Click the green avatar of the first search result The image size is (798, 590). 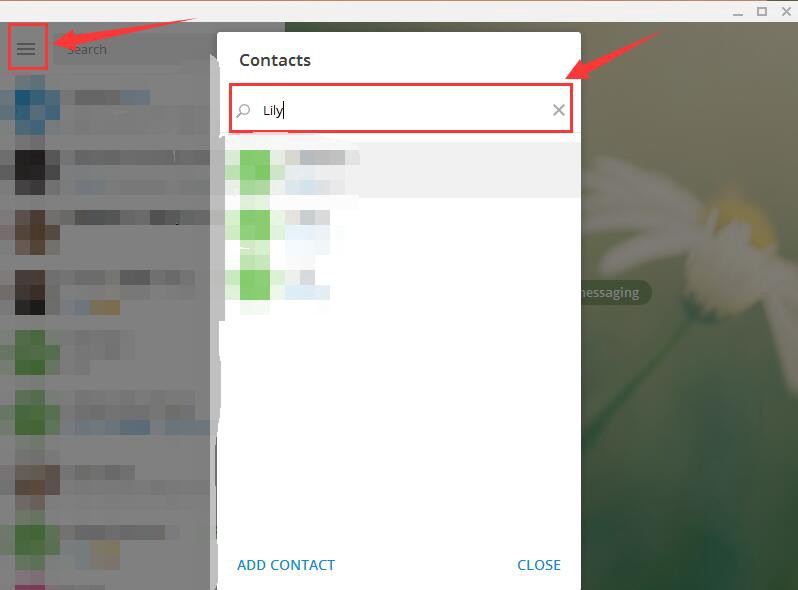point(255,172)
